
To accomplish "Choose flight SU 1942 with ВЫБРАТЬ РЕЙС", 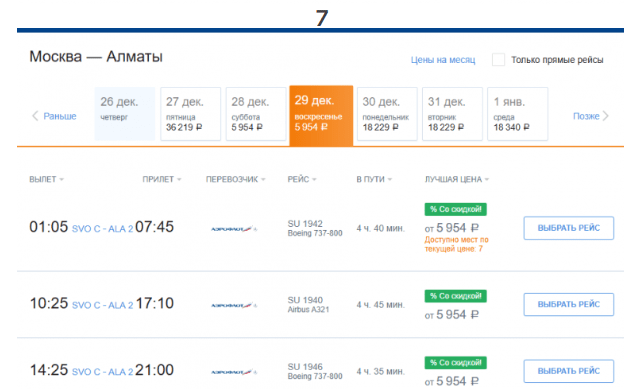I will click(x=569, y=228).
